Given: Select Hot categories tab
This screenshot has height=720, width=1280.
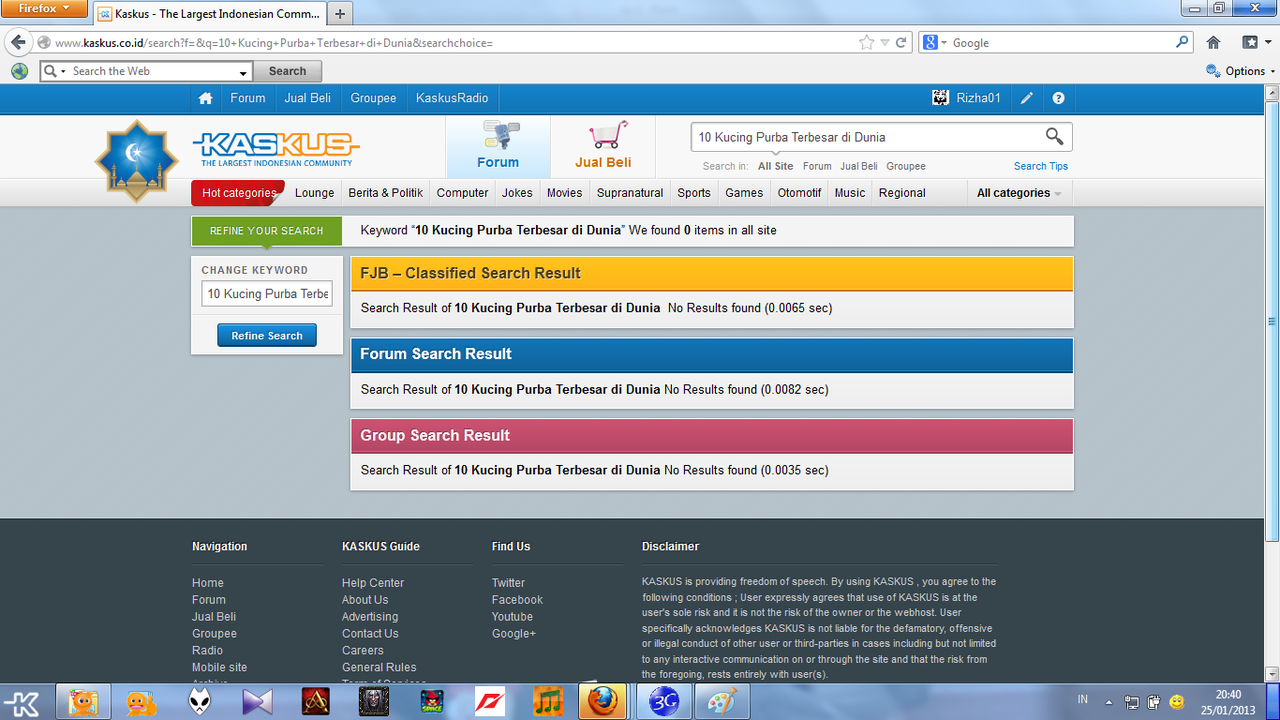Looking at the screenshot, I should (238, 193).
